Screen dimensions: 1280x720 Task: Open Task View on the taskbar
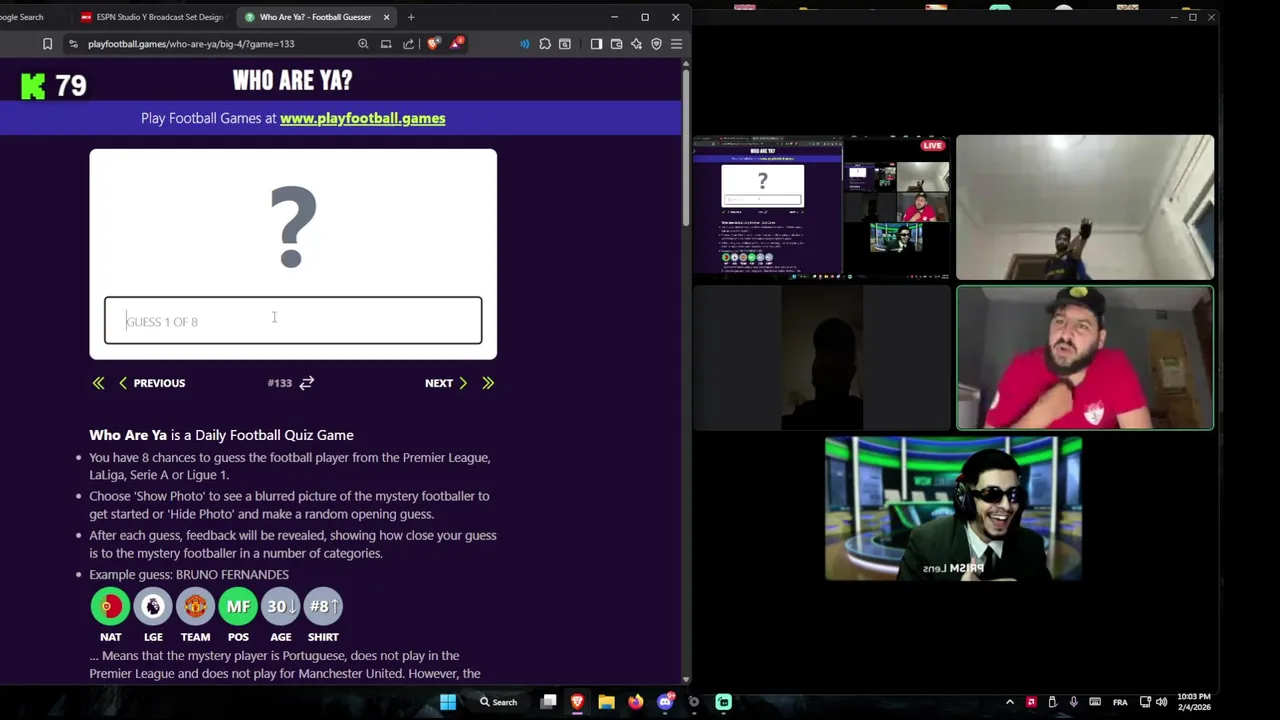click(548, 702)
